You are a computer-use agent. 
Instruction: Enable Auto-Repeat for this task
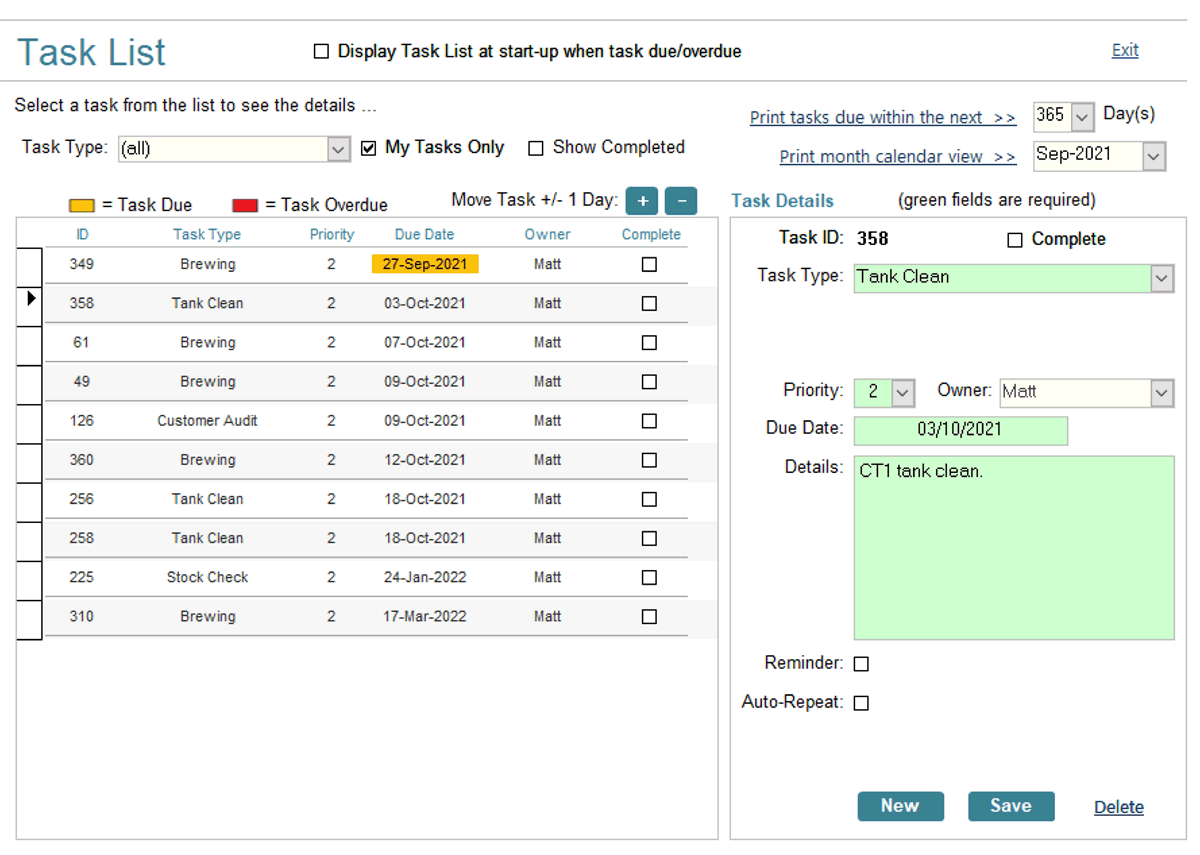point(861,702)
